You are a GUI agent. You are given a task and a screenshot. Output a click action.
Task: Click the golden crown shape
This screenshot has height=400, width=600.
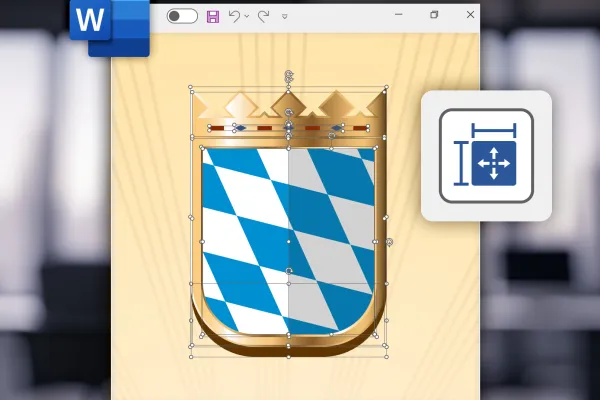pyautogui.click(x=289, y=115)
